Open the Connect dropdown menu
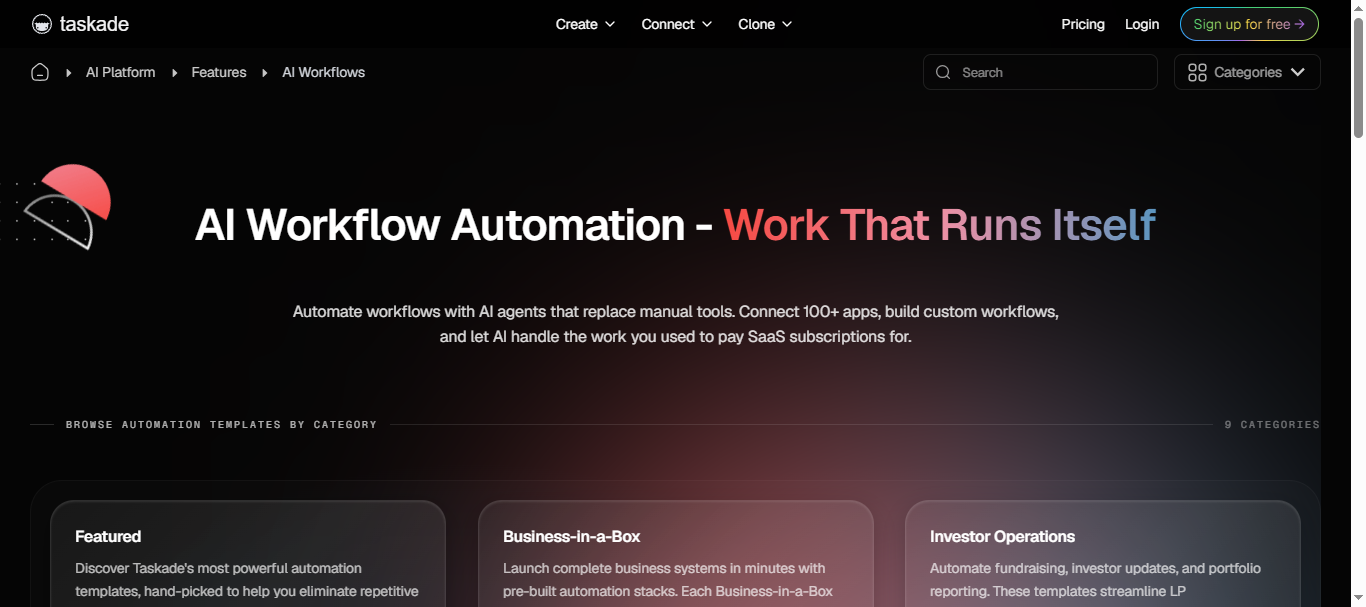1366x607 pixels. click(x=676, y=24)
